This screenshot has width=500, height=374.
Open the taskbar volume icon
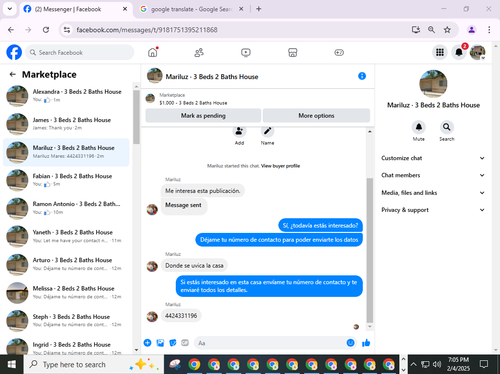[437, 364]
